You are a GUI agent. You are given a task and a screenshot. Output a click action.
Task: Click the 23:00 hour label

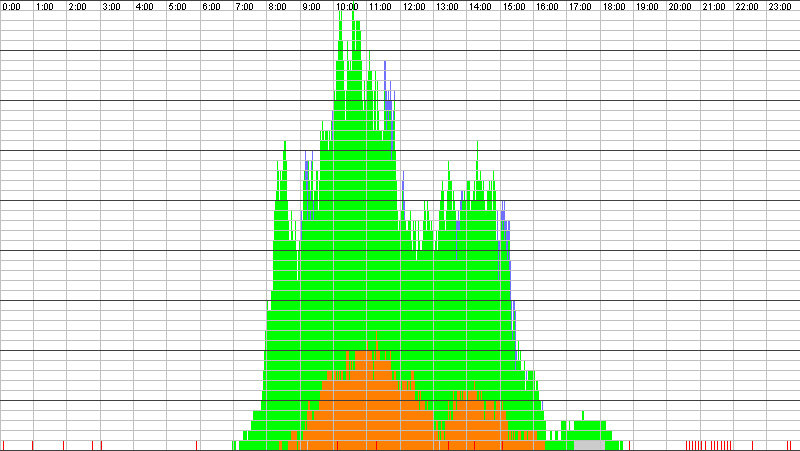pos(780,7)
